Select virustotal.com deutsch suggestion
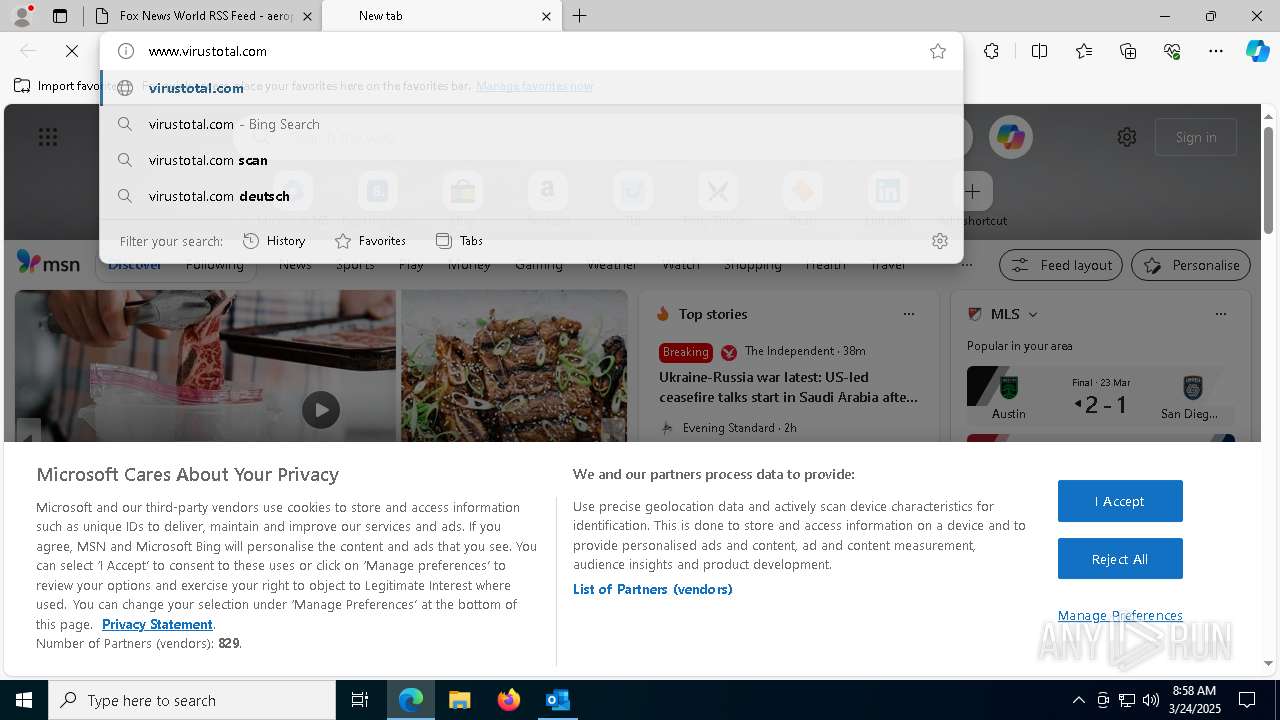The width and height of the screenshot is (1280, 720). pyautogui.click(x=531, y=196)
